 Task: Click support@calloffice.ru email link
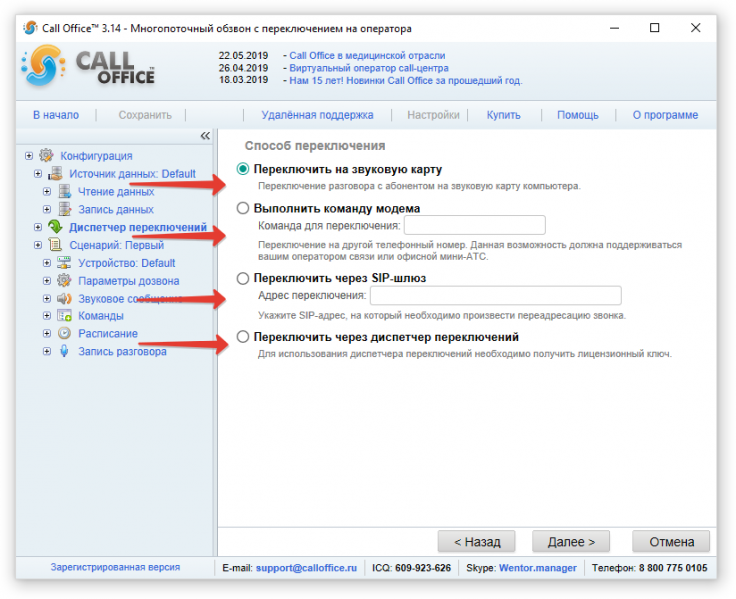(x=306, y=568)
